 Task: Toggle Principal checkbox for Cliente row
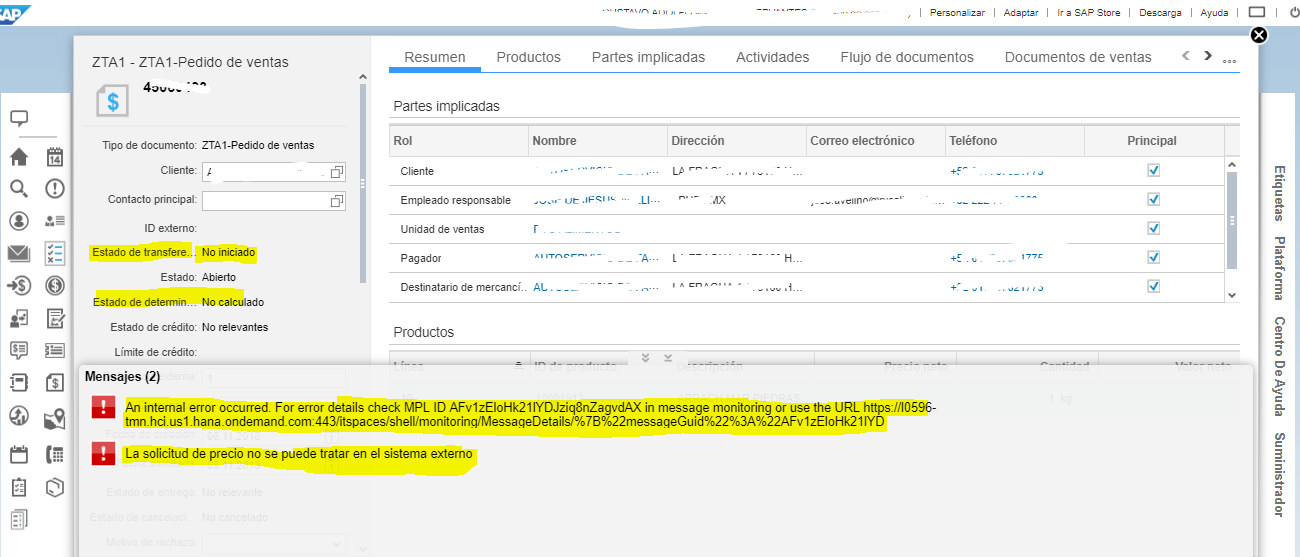point(1153,171)
